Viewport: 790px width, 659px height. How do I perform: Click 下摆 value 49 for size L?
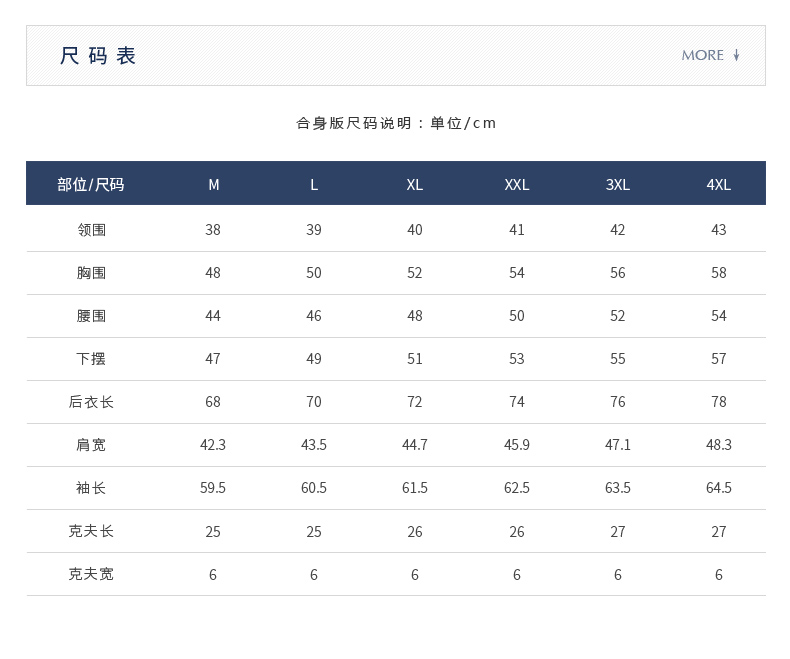(314, 359)
